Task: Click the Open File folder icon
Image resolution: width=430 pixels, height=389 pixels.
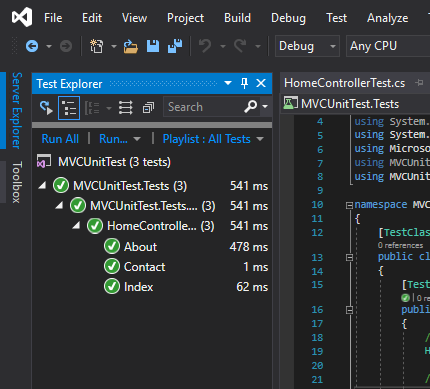Action: pos(130,46)
